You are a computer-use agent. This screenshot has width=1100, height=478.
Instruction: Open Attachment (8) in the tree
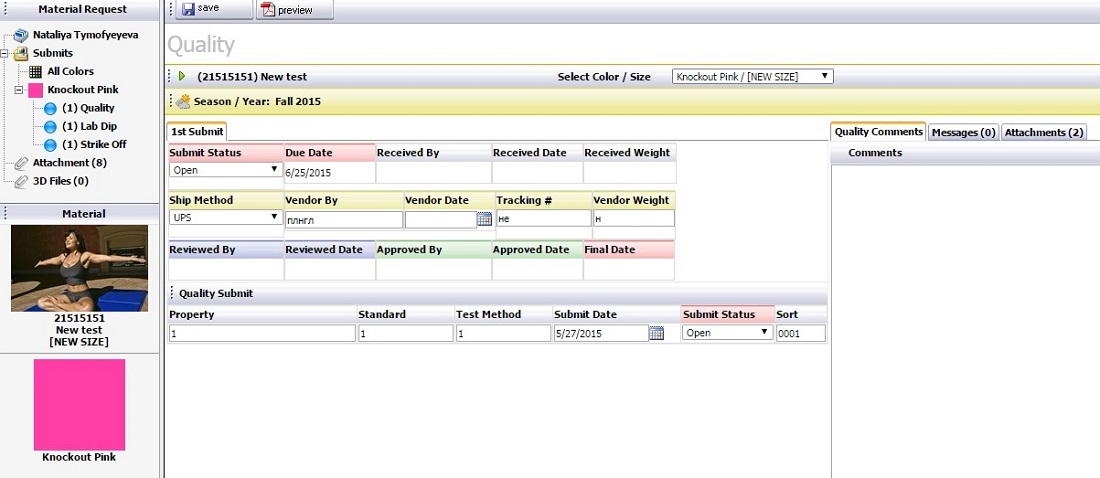click(69, 163)
